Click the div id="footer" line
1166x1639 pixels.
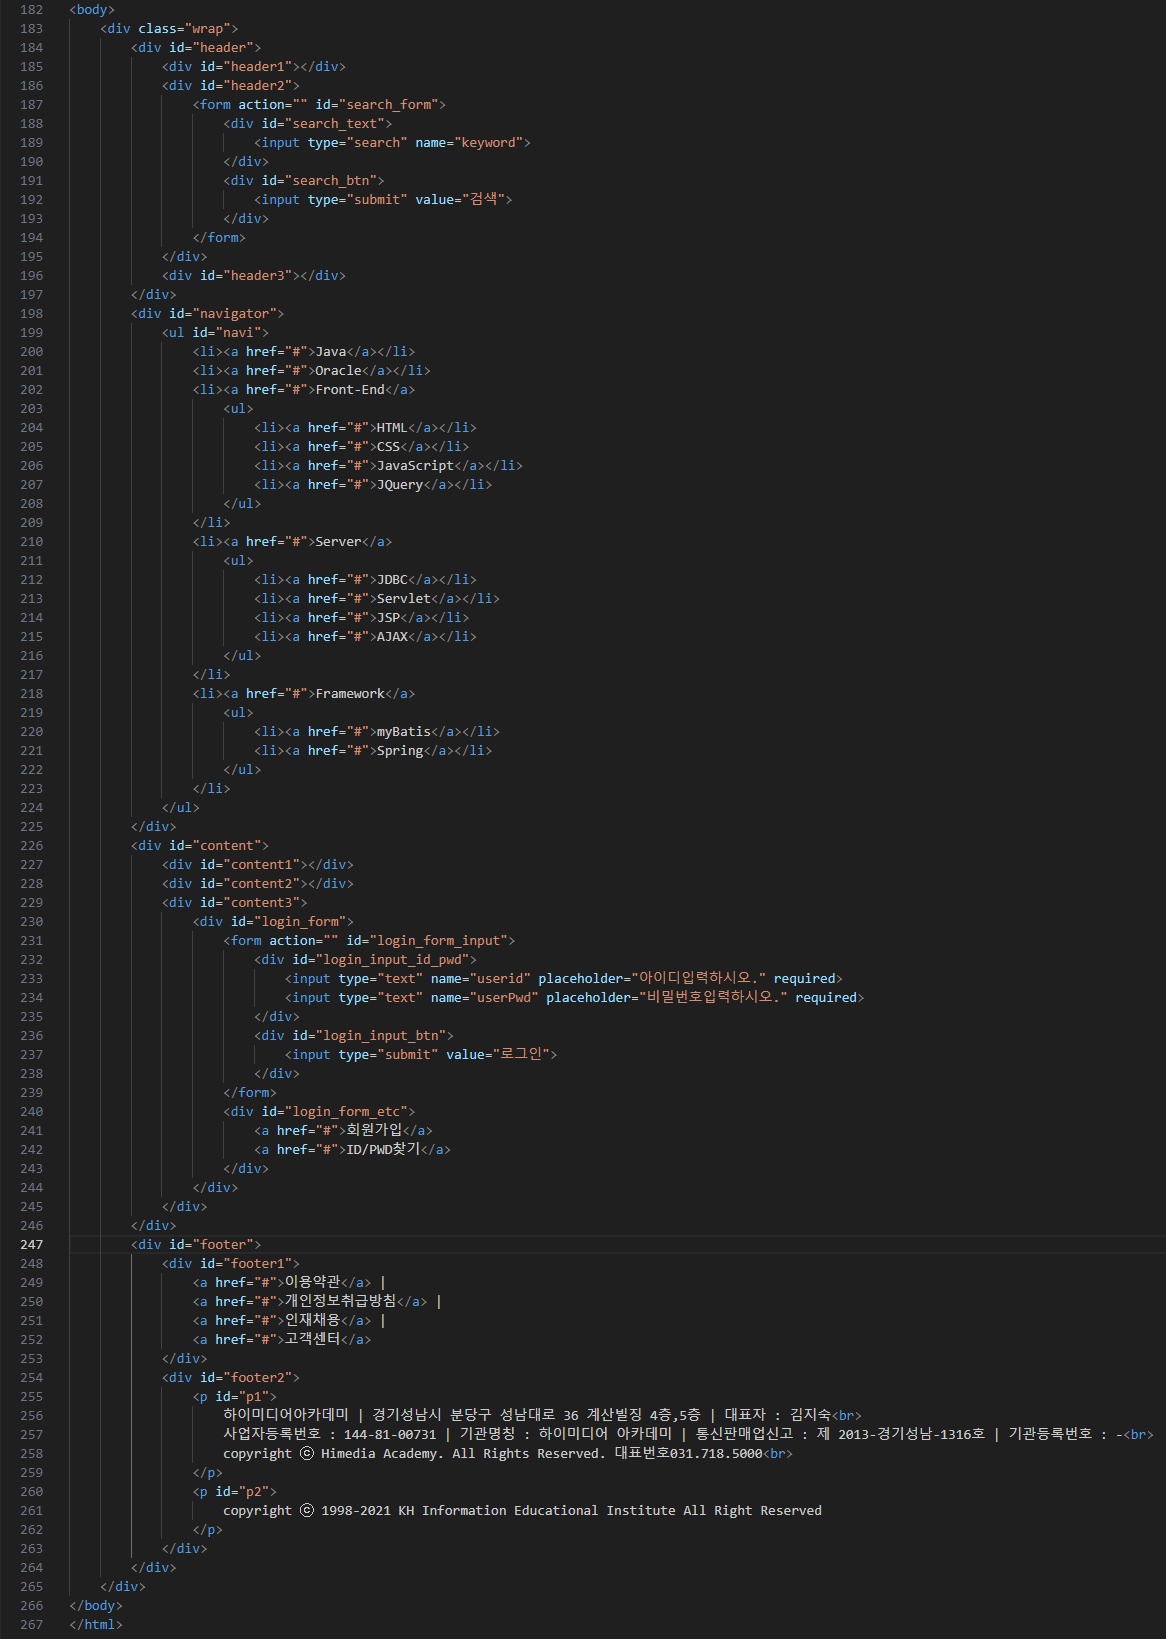coord(196,1245)
